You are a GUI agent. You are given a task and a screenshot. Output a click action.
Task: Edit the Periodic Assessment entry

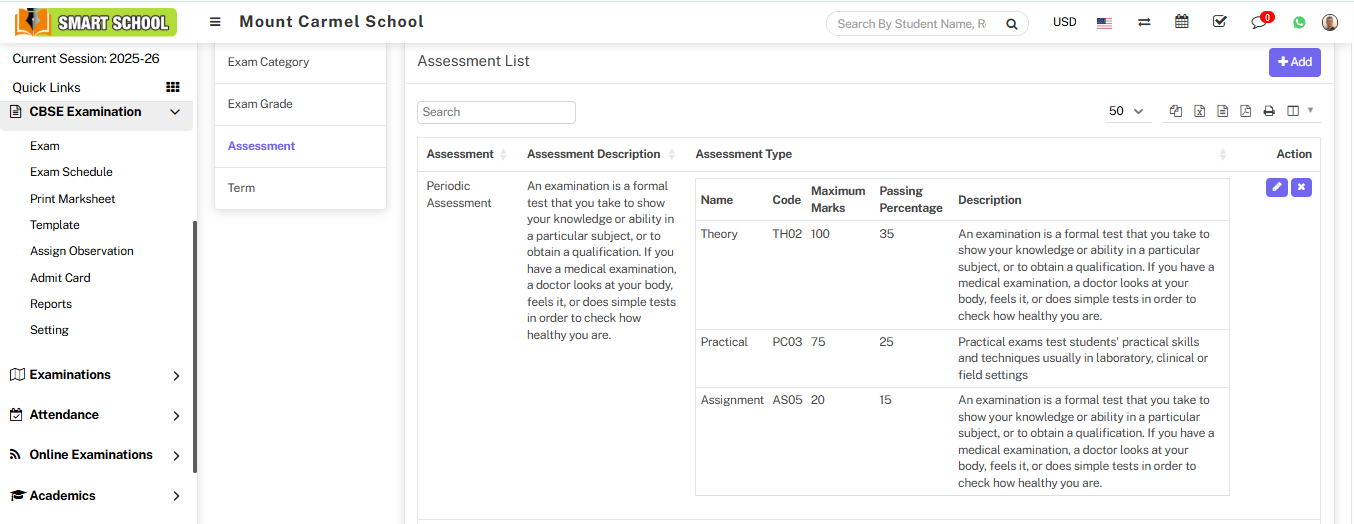click(1276, 187)
